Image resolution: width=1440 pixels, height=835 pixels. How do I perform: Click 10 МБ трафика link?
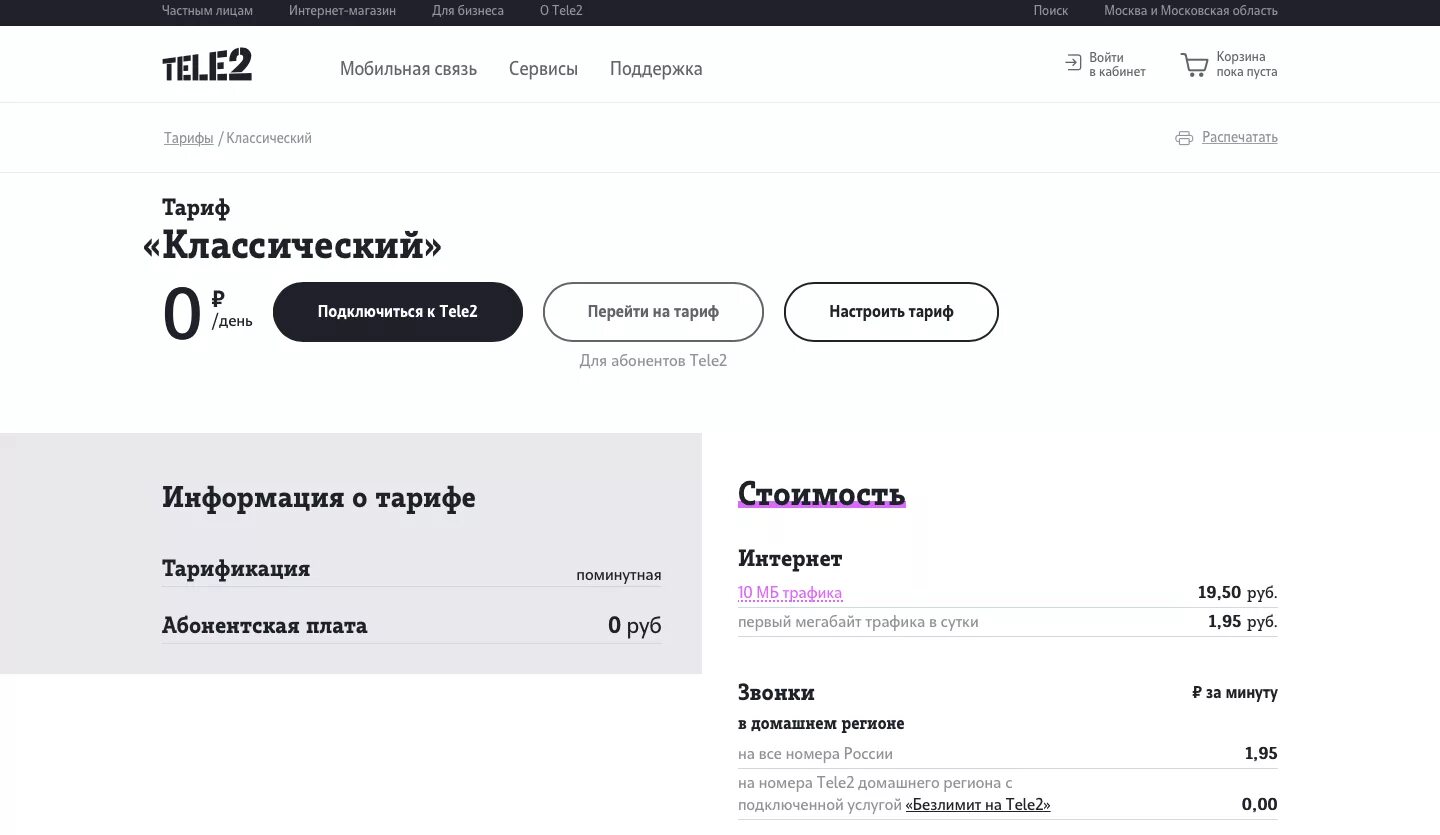point(790,593)
